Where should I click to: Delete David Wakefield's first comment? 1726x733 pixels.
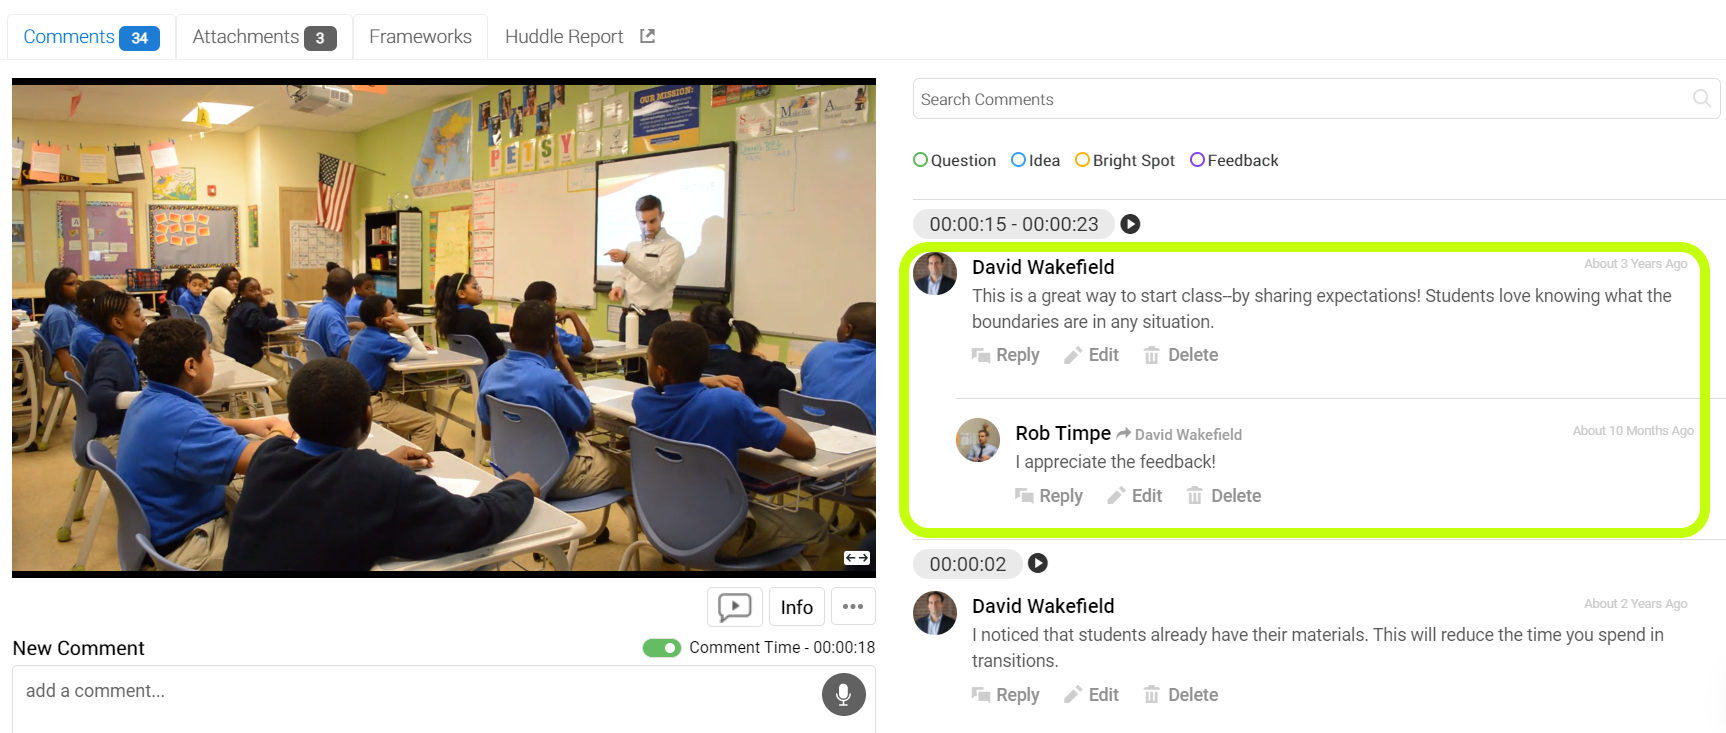pyautogui.click(x=1181, y=355)
